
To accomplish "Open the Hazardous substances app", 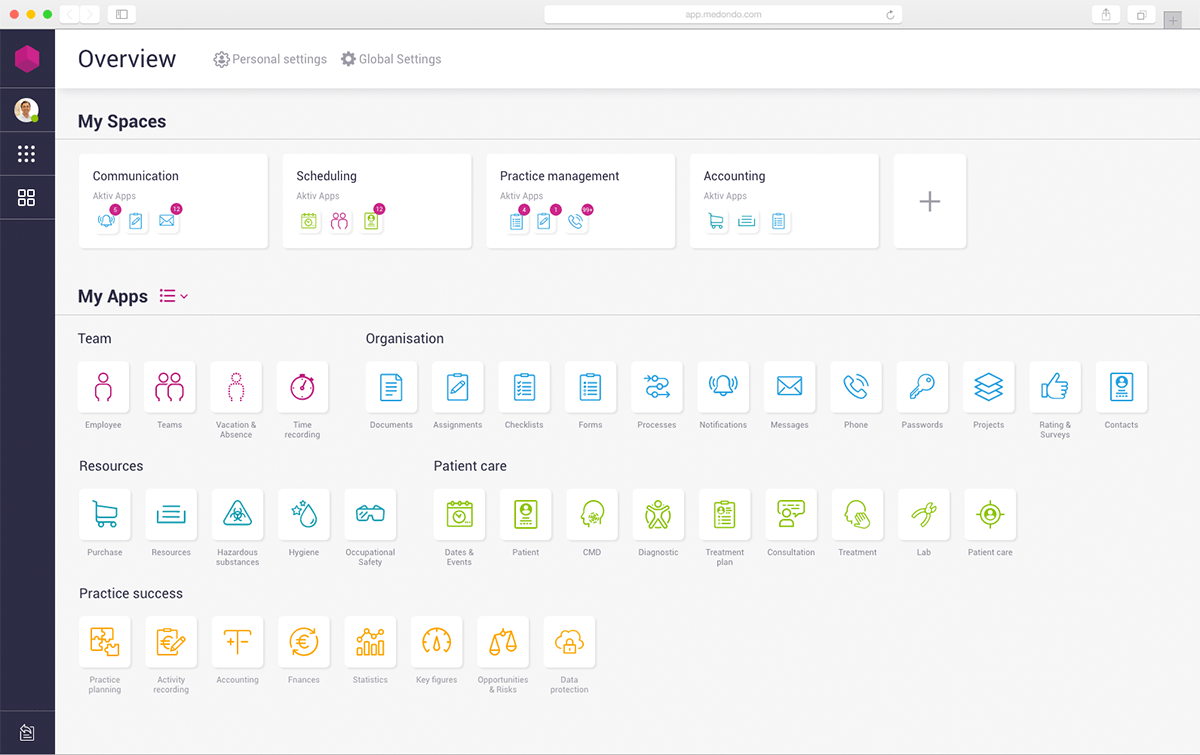I will (237, 515).
